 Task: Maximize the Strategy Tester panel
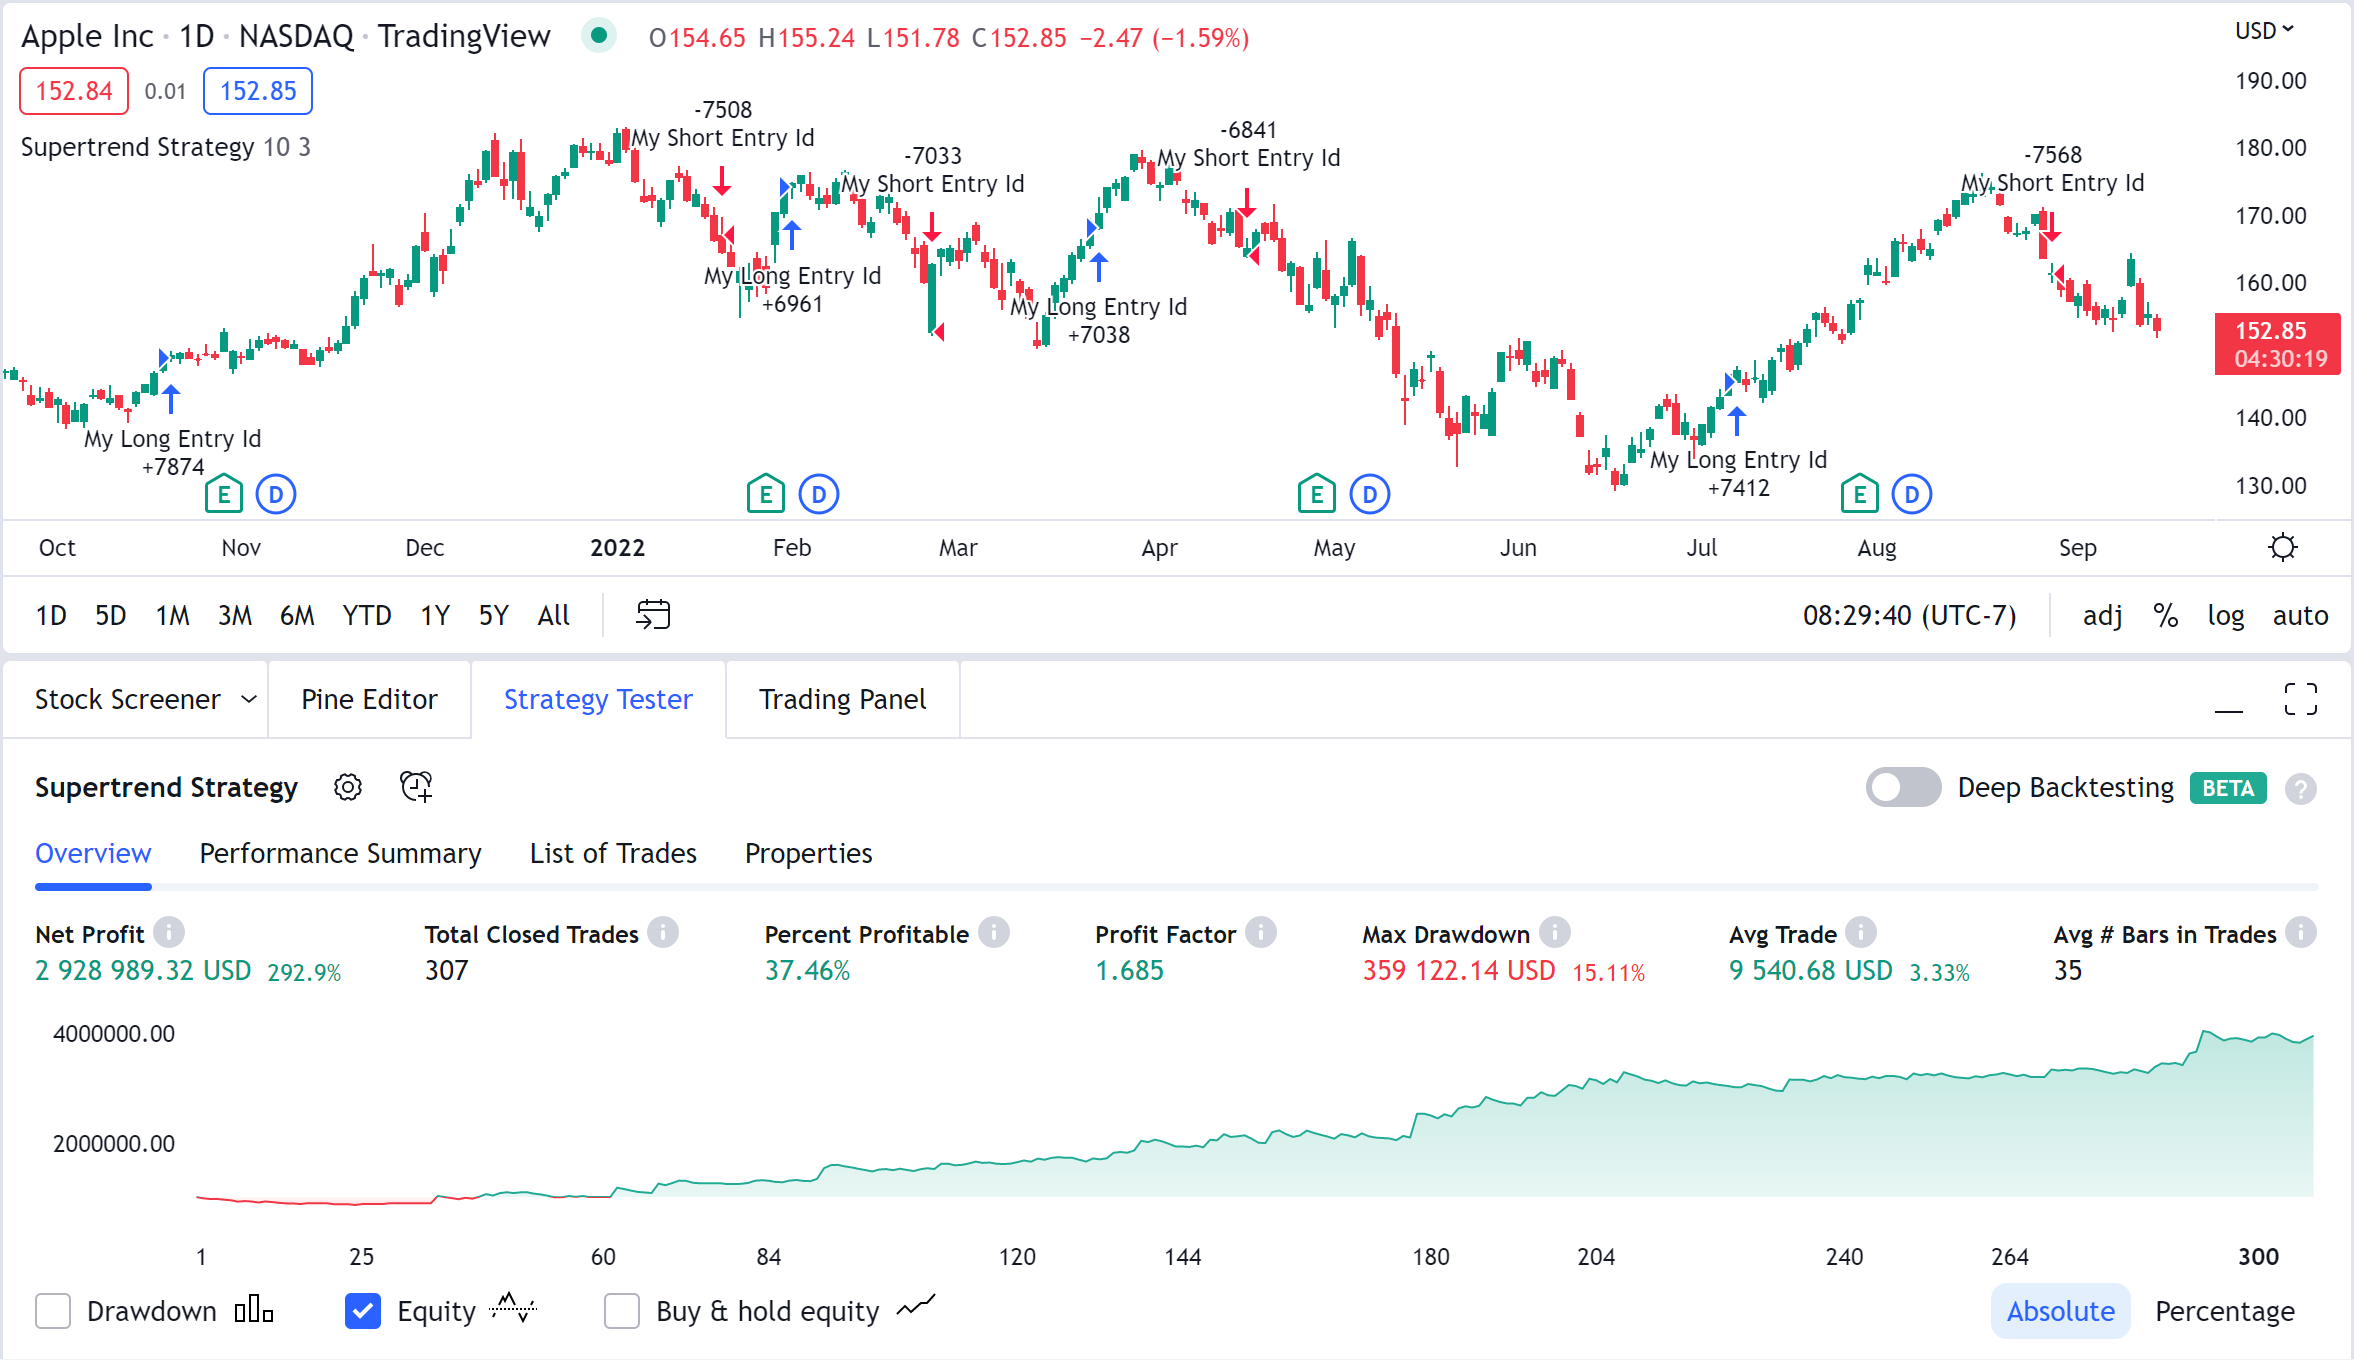(x=2301, y=698)
